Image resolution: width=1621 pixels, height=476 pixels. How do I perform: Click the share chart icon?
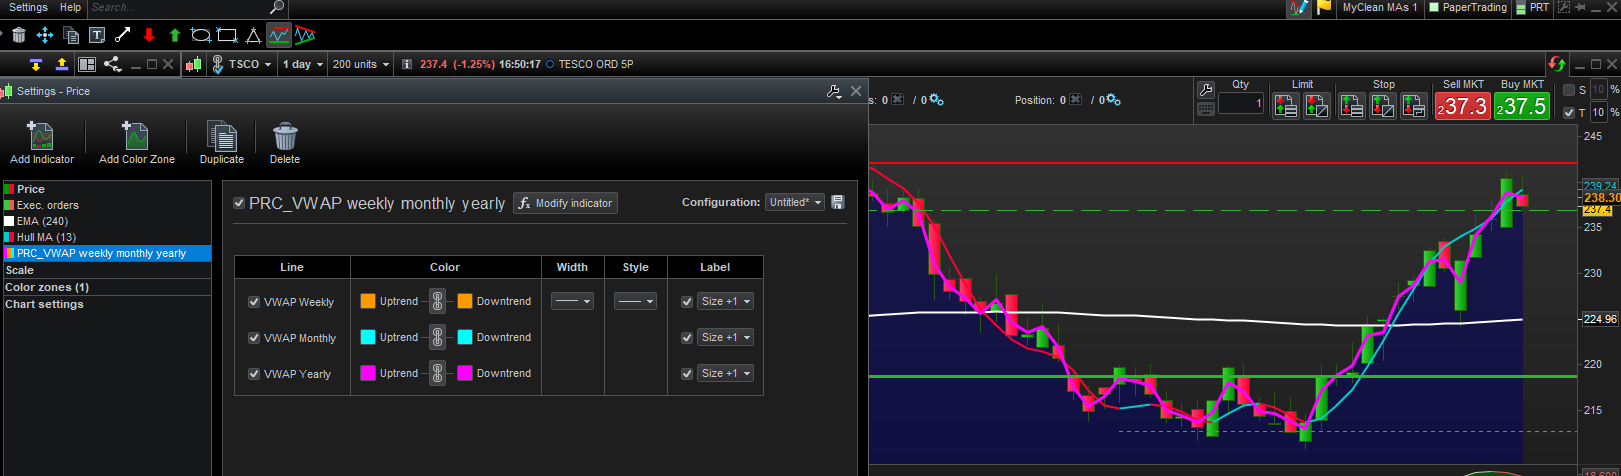click(x=112, y=64)
